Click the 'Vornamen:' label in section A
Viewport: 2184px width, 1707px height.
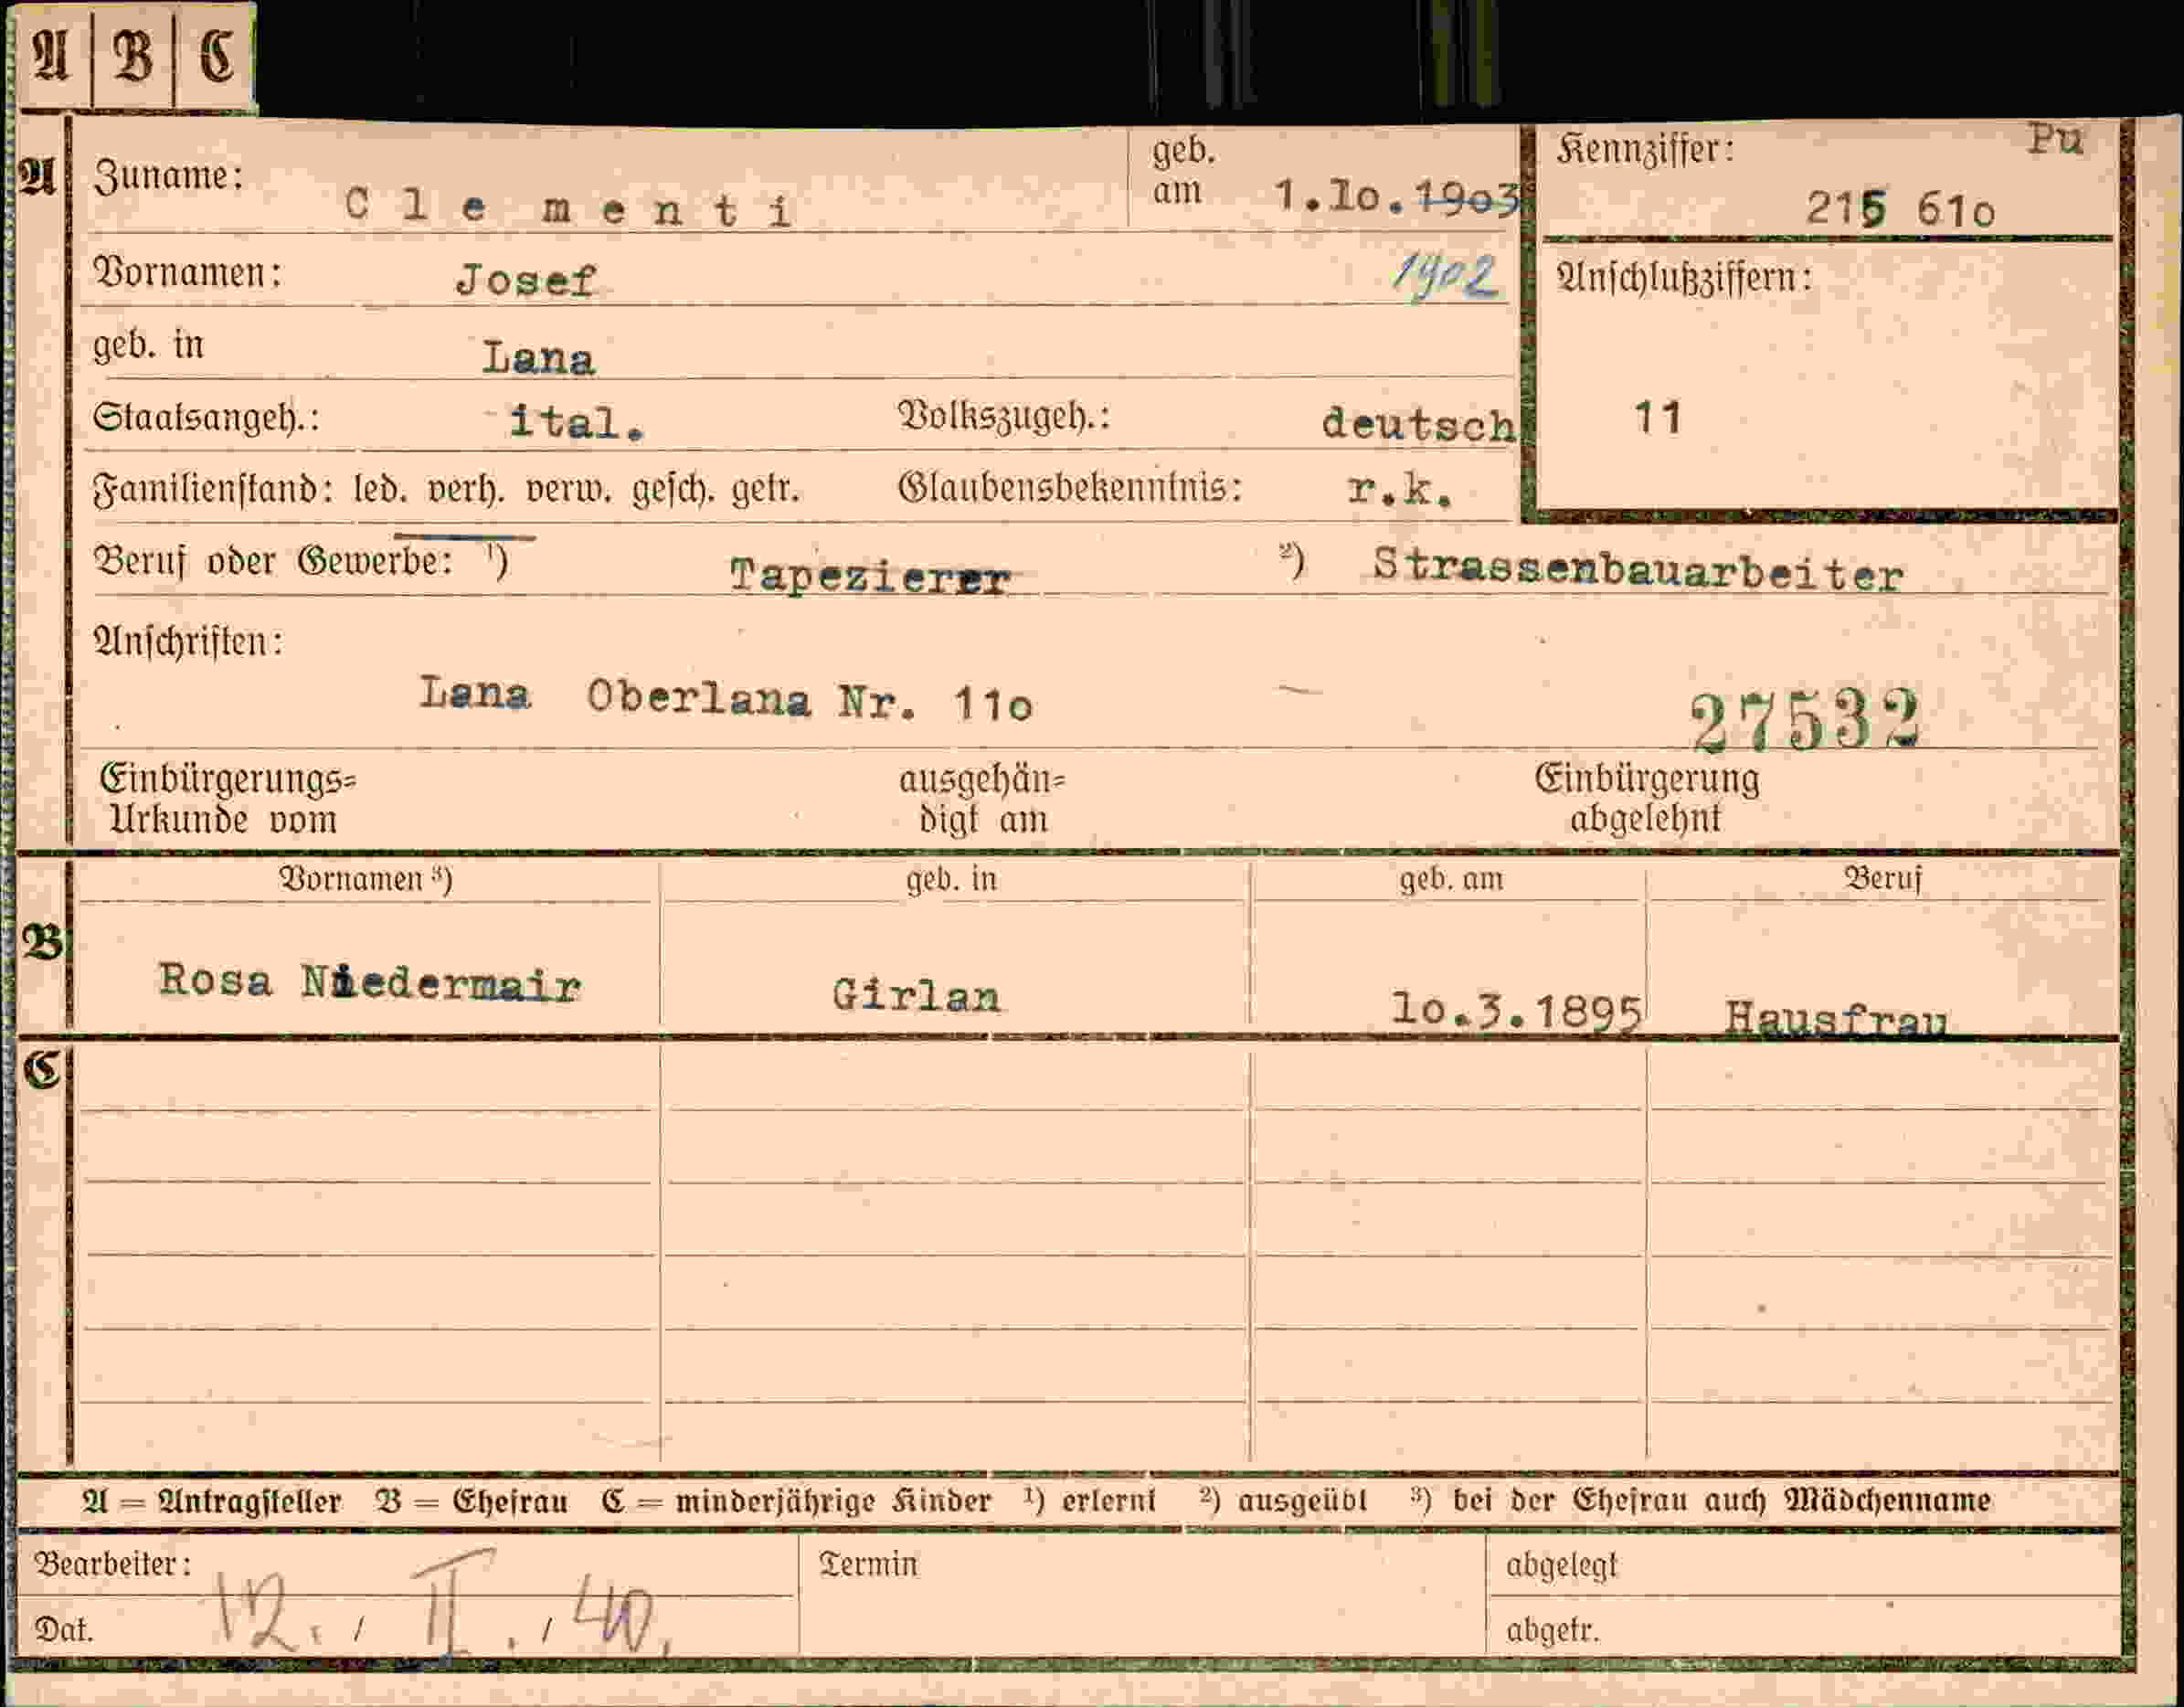pos(187,273)
